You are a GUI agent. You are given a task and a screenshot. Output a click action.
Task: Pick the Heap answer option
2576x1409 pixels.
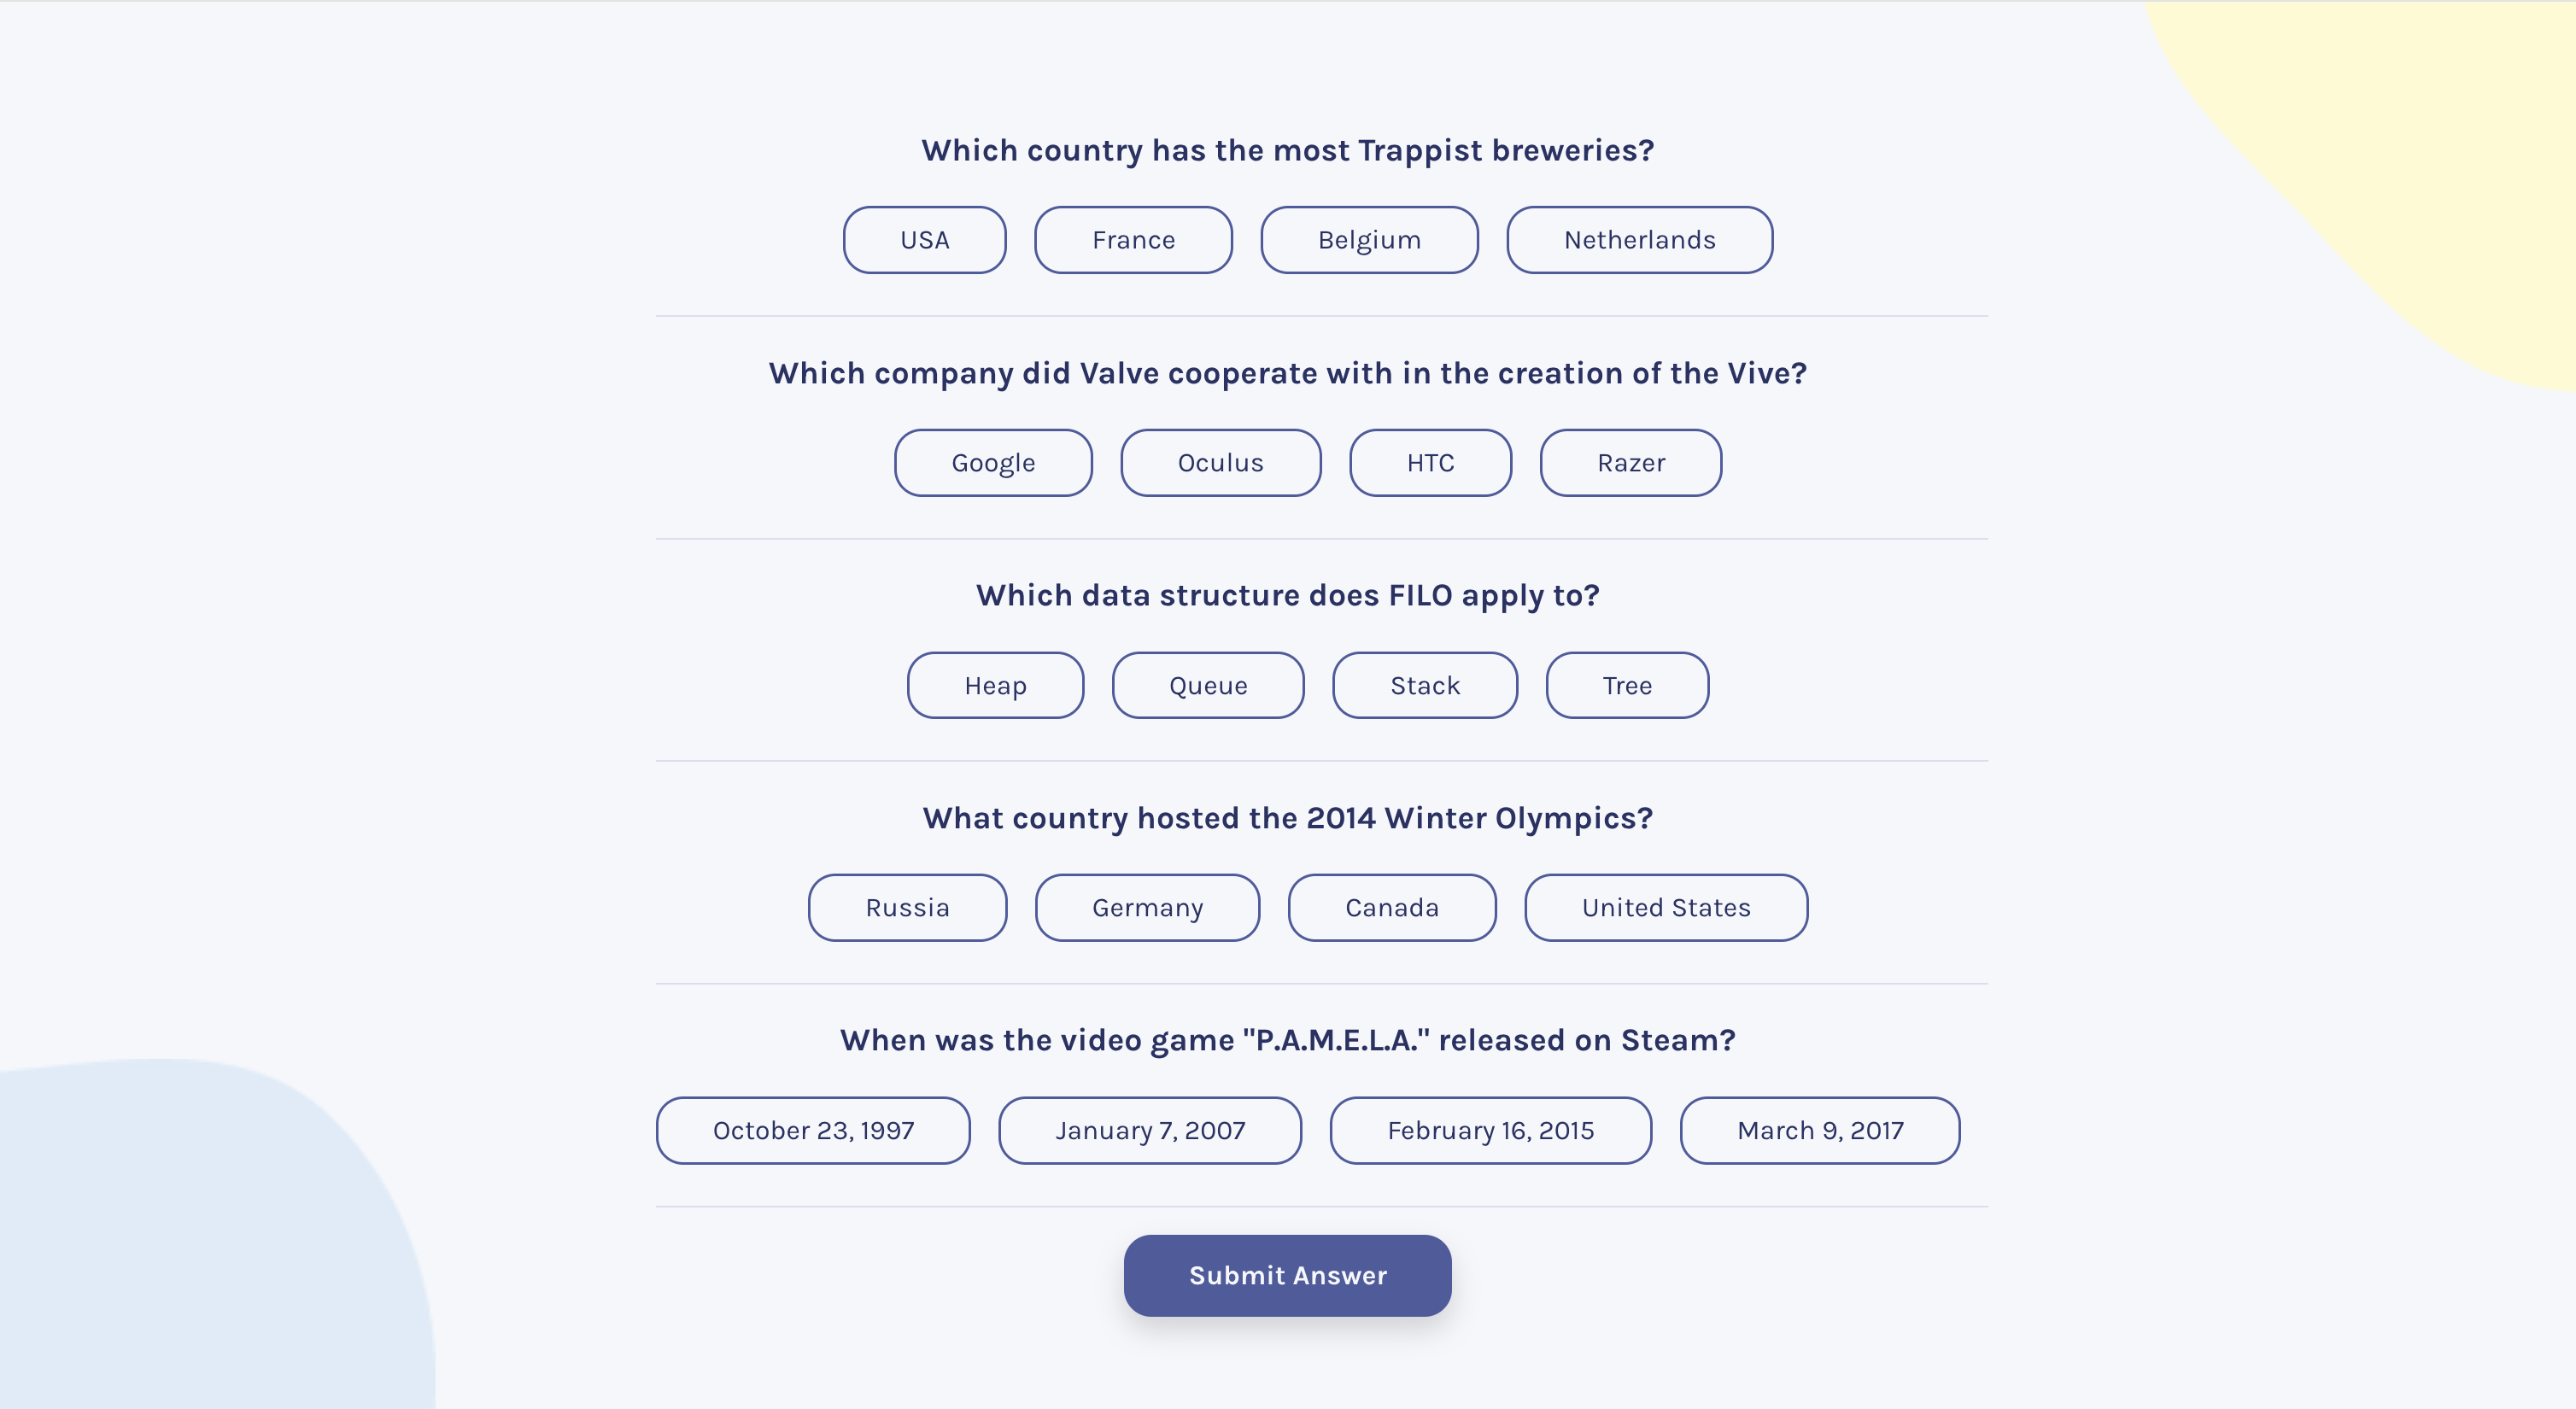point(995,685)
